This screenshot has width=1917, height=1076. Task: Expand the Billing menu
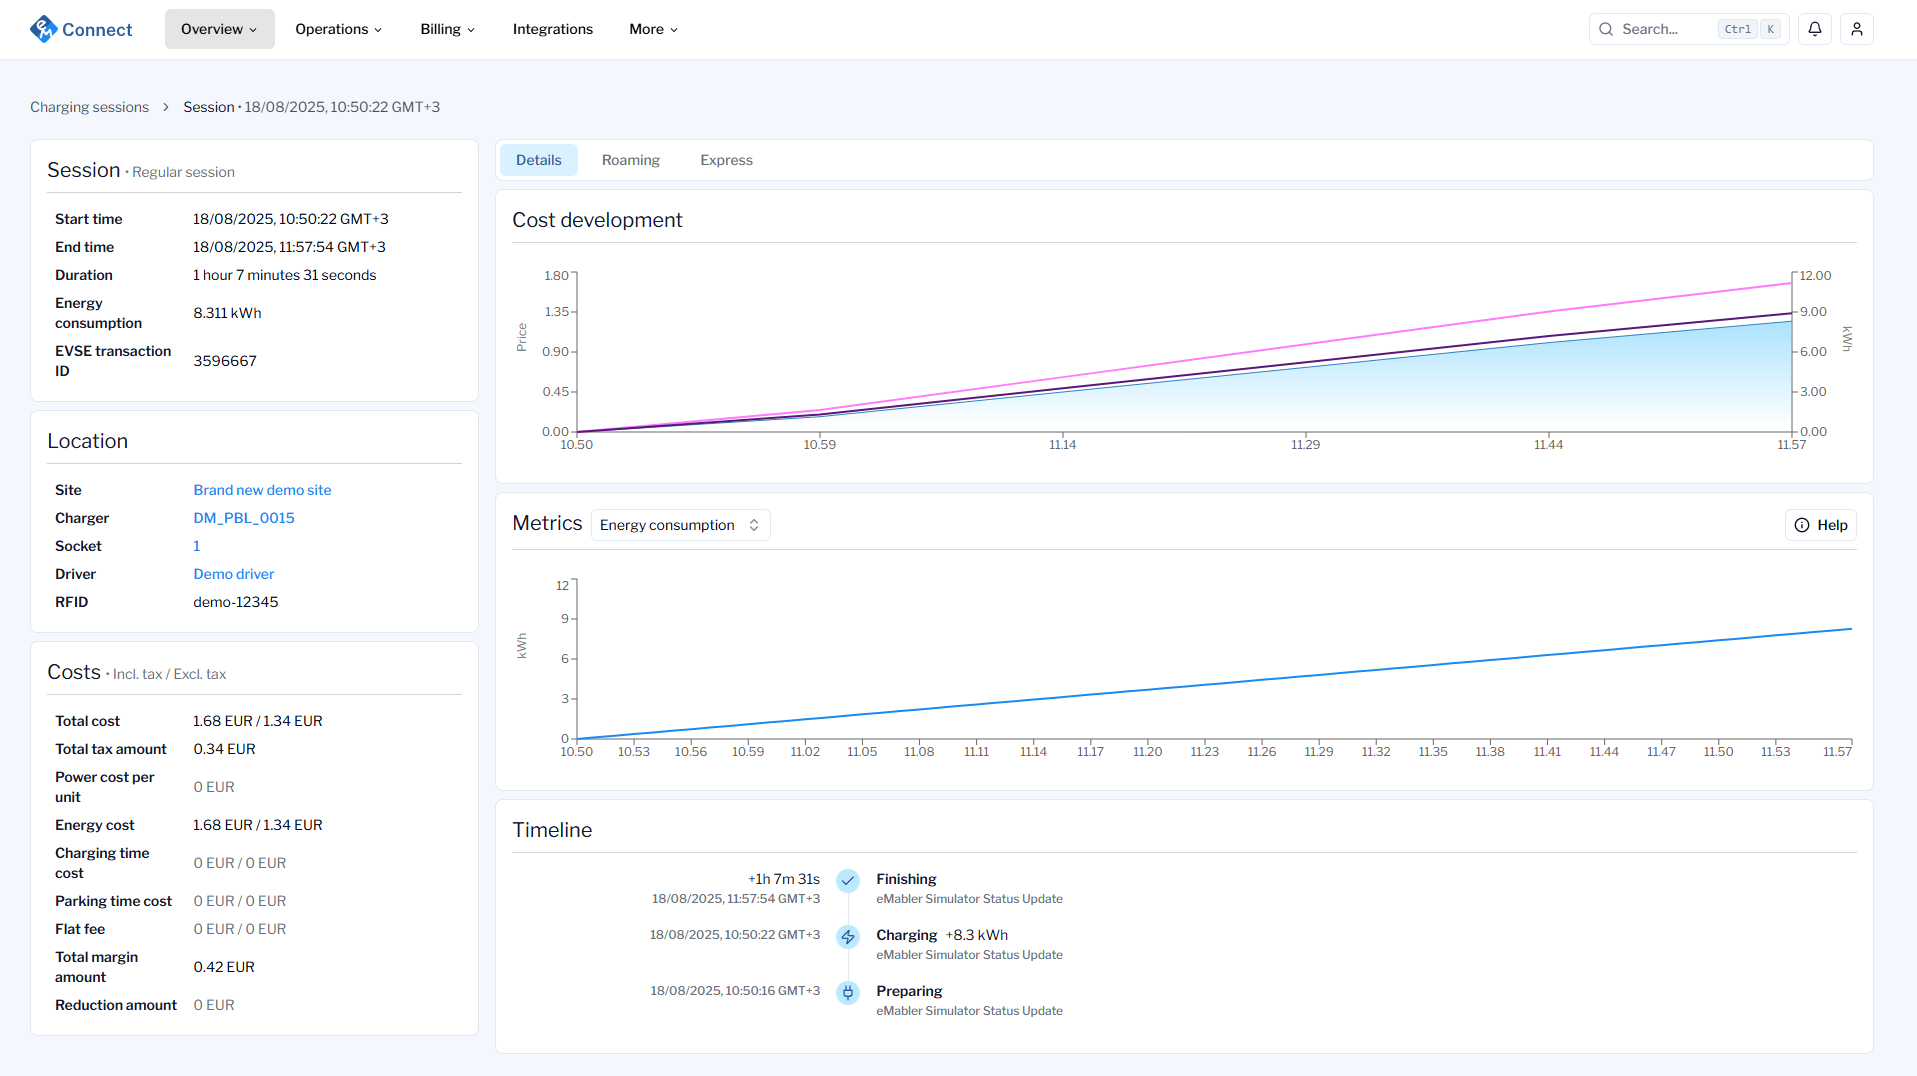pyautogui.click(x=447, y=29)
